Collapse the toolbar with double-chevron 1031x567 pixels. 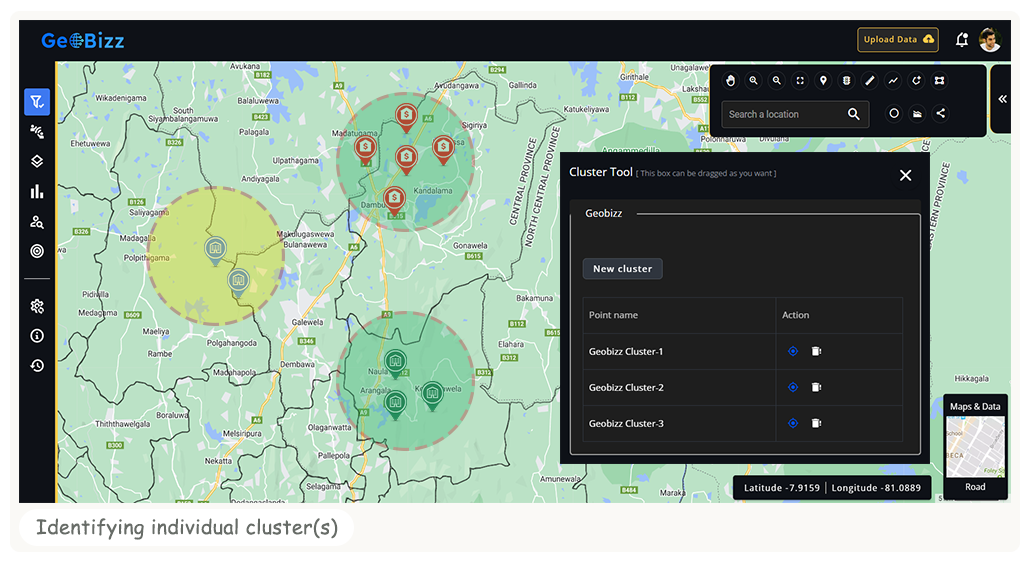1002,99
